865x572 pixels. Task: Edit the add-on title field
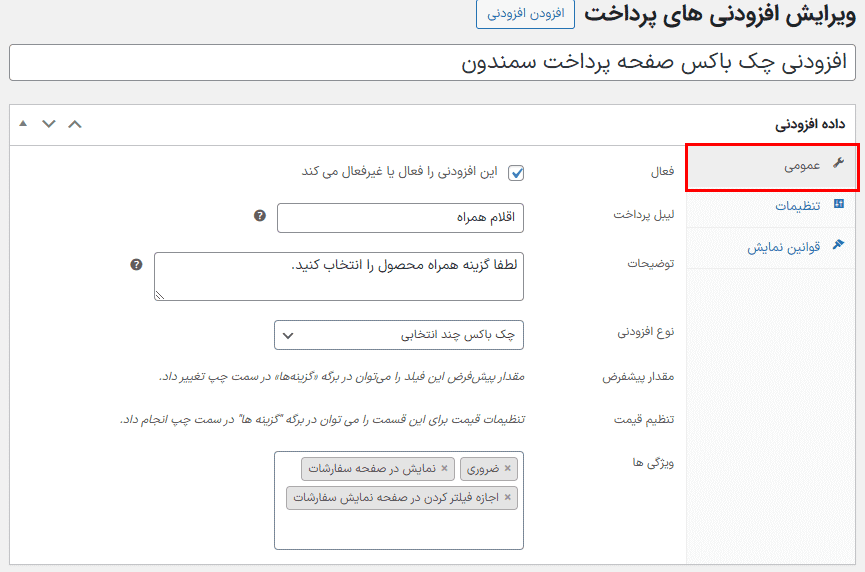pos(432,62)
